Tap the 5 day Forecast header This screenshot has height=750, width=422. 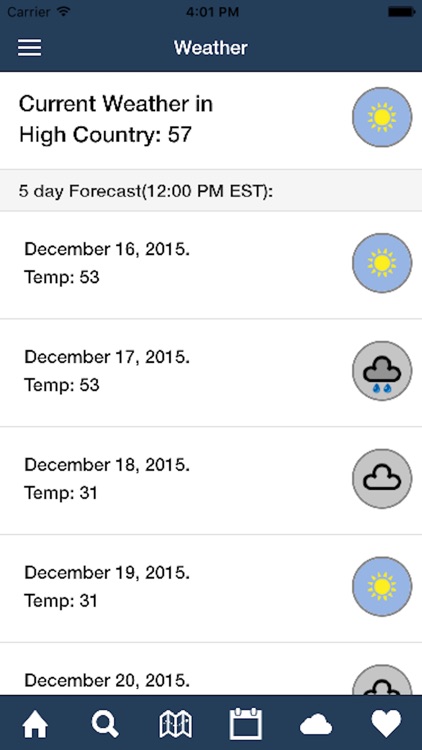[211, 190]
